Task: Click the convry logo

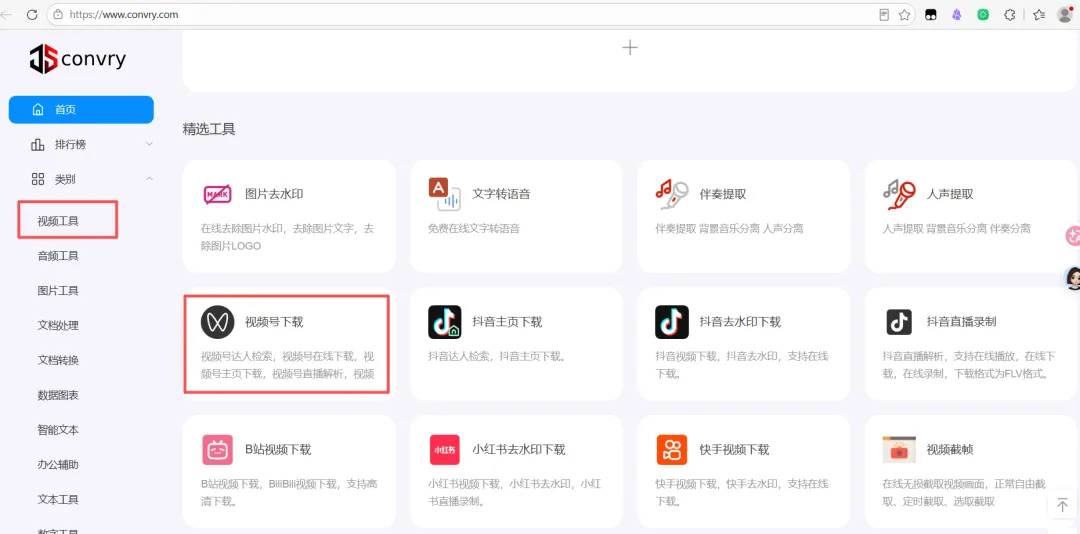Action: [x=78, y=59]
